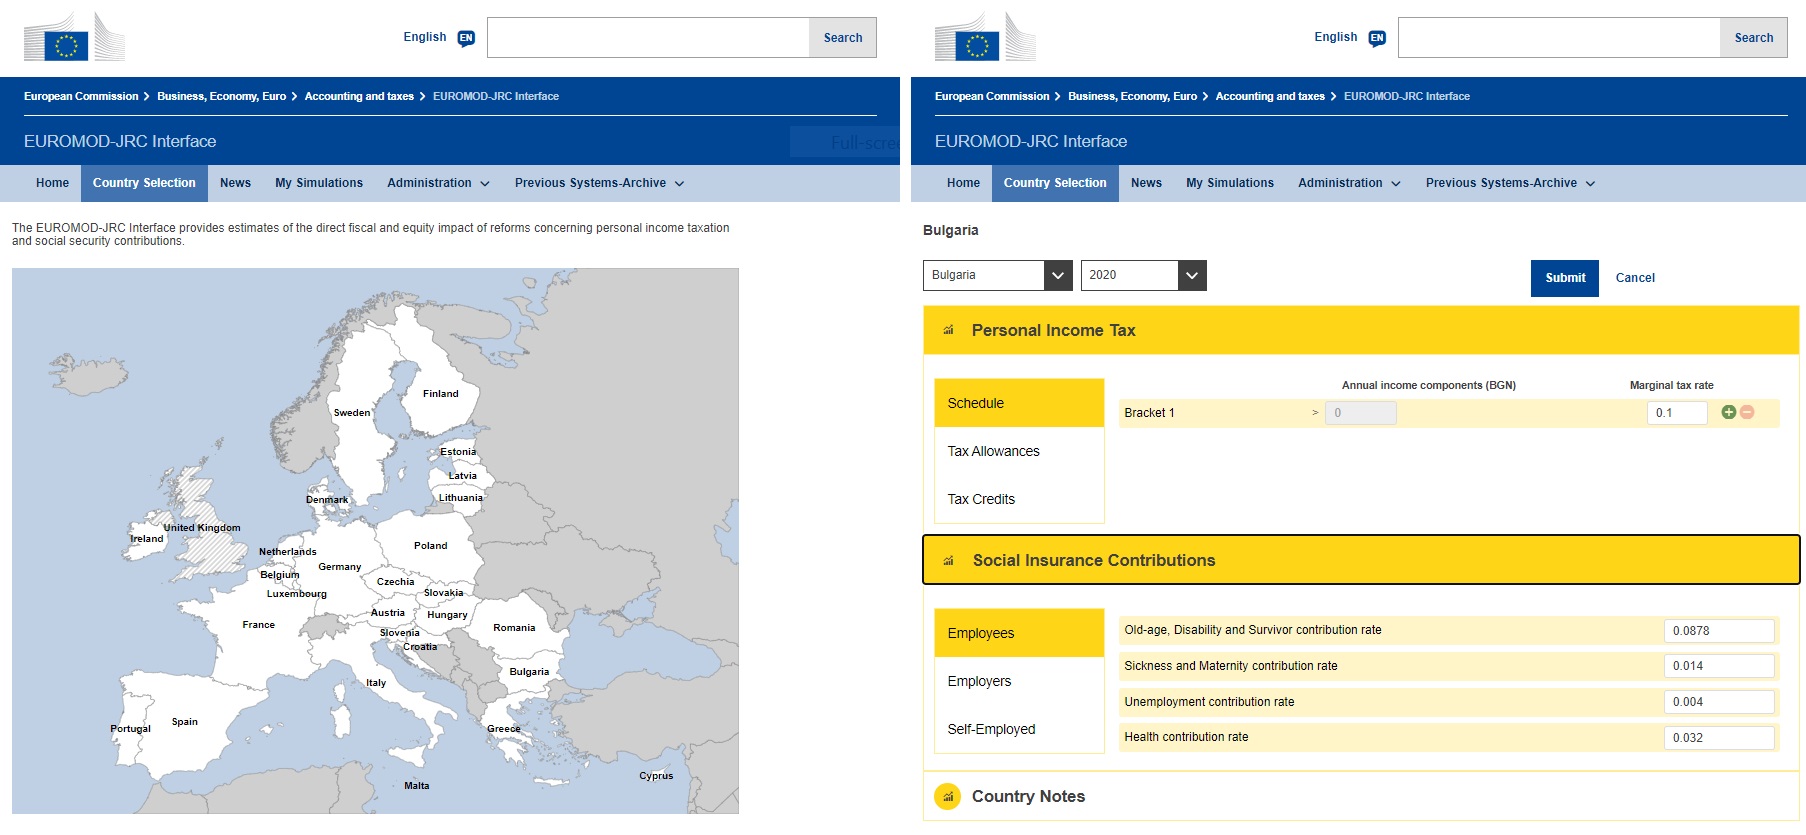
Task: Switch to Tax Allowances tab
Action: click(1019, 451)
